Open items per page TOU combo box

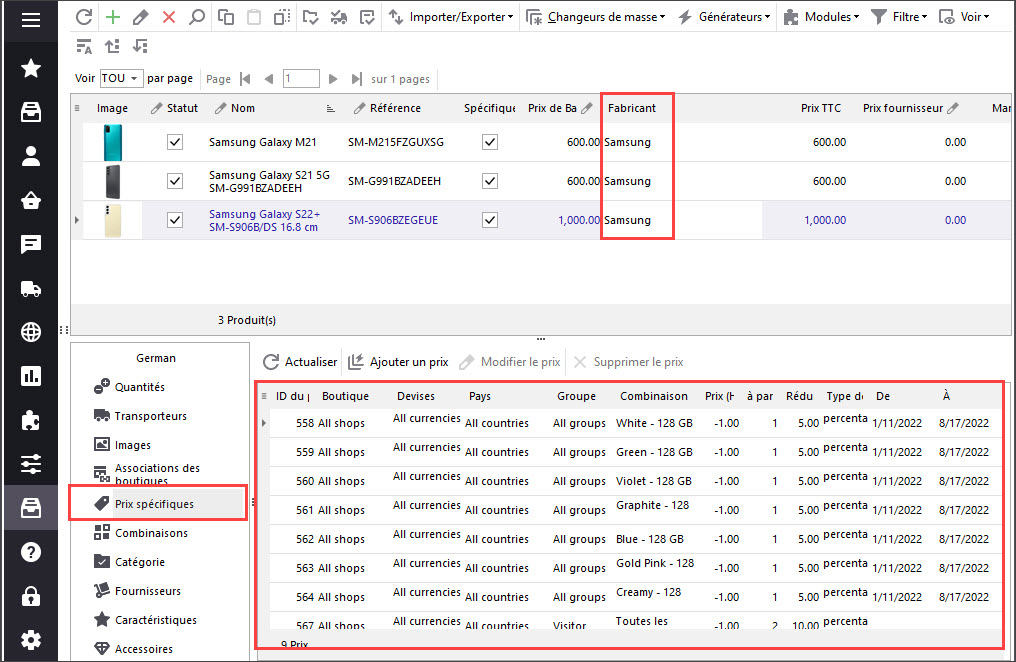coord(121,78)
